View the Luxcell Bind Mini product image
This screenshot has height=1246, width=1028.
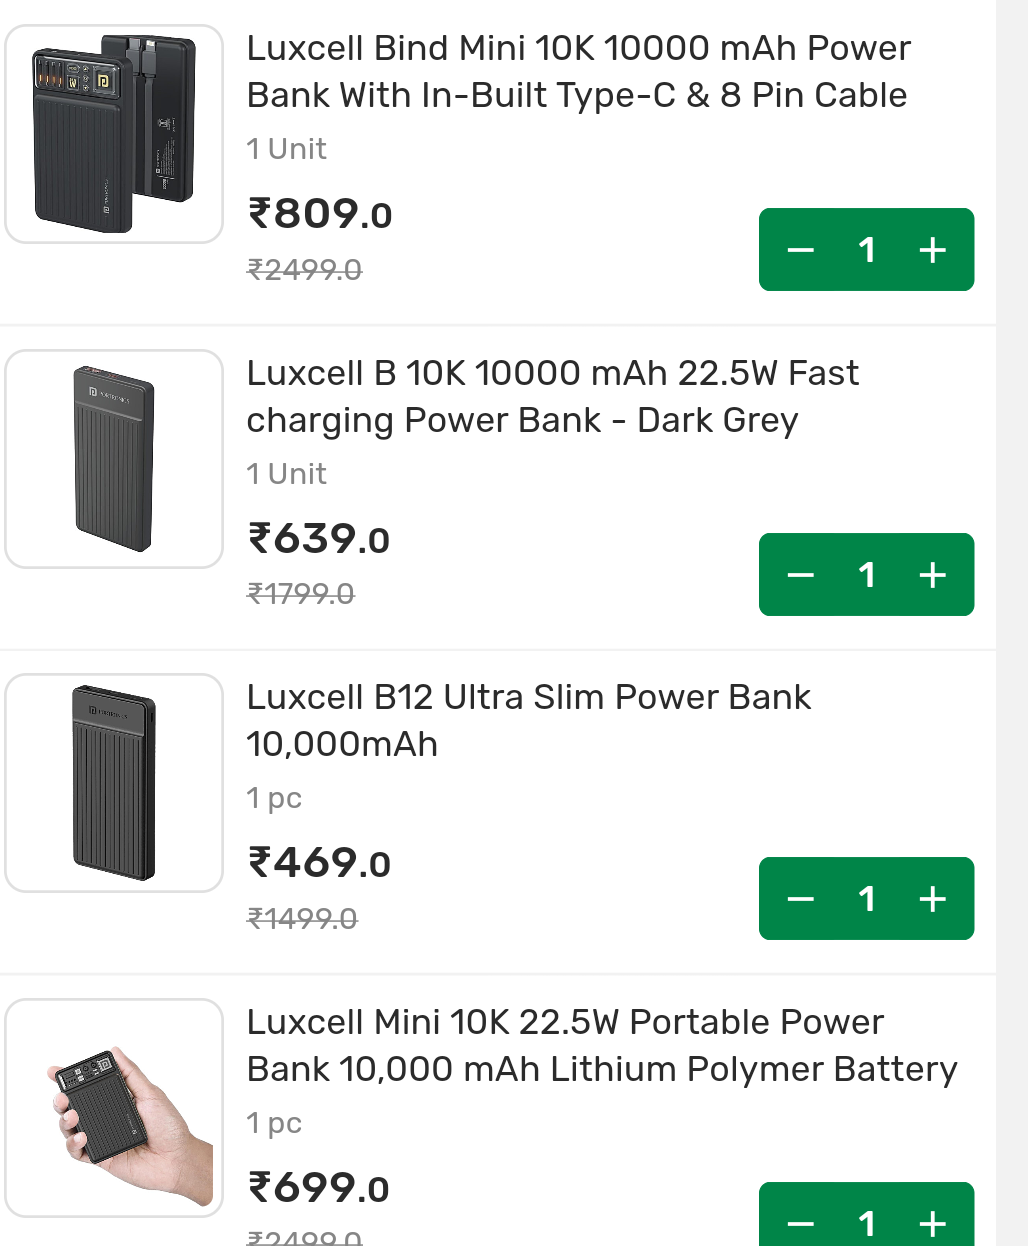click(x=113, y=133)
